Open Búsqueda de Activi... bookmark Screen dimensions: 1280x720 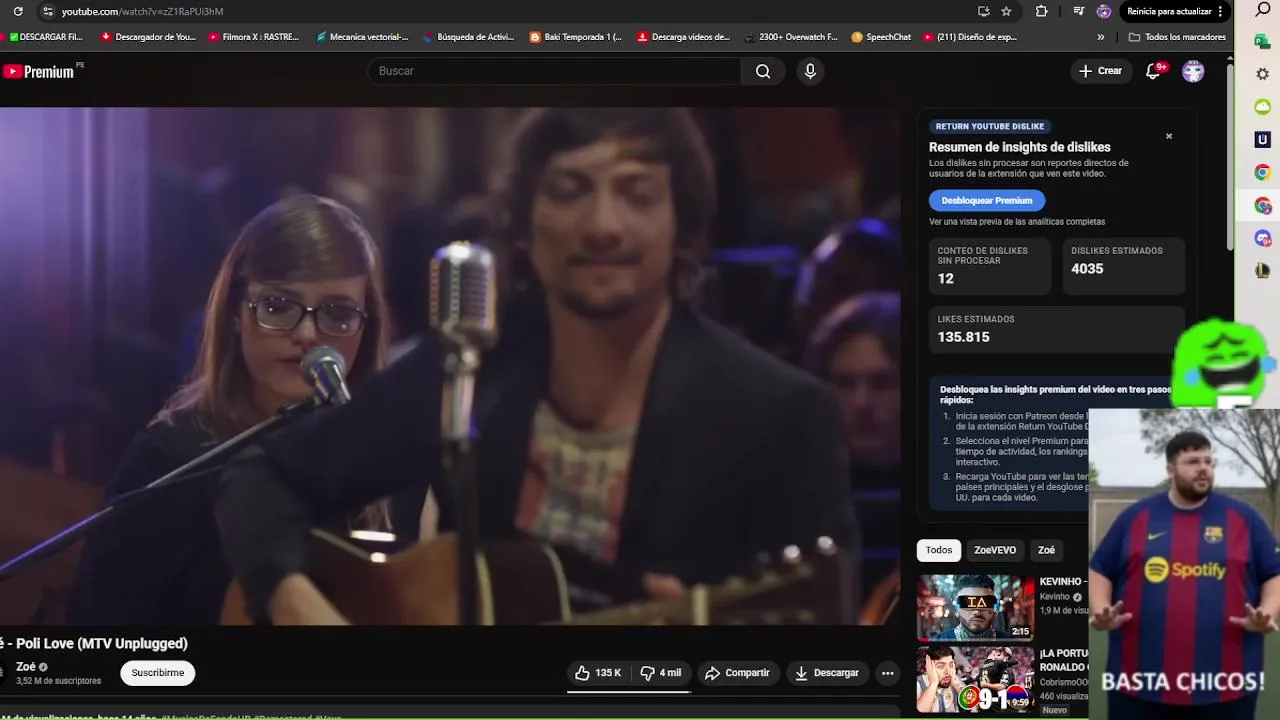[468, 37]
